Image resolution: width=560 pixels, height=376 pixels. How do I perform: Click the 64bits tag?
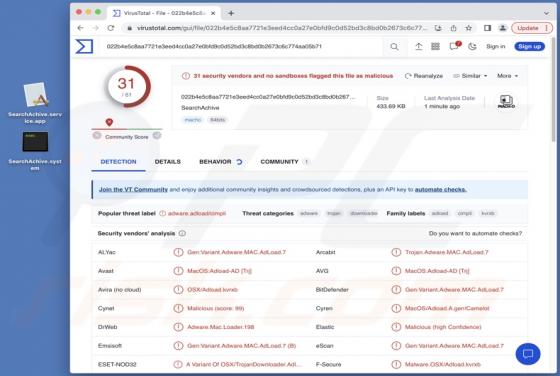pyautogui.click(x=218, y=120)
